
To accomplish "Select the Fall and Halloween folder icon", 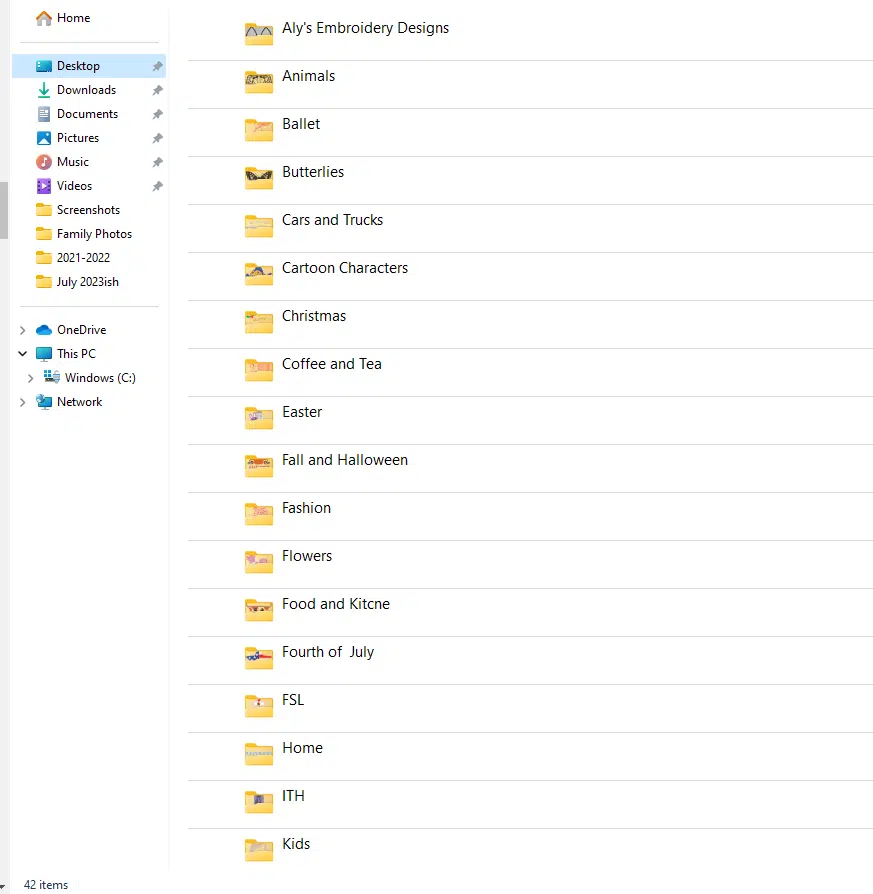I will [x=259, y=466].
